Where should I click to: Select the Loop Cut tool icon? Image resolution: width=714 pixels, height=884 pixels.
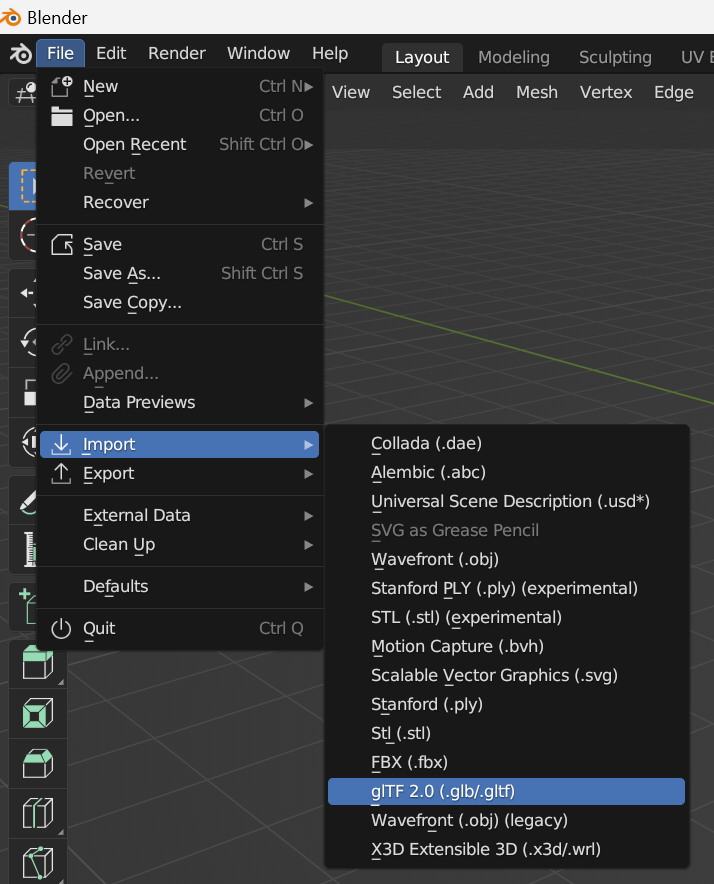(38, 813)
